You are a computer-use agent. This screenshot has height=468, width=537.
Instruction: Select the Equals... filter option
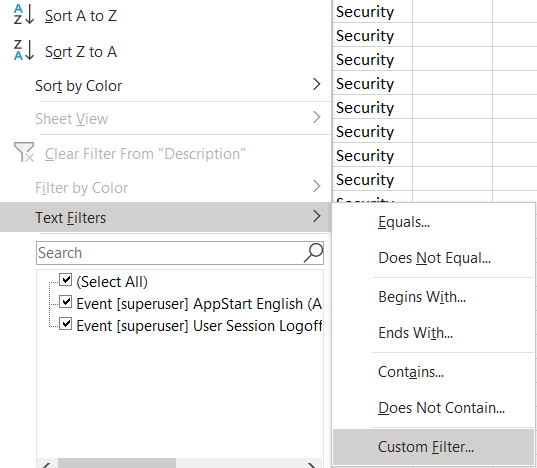[404, 222]
